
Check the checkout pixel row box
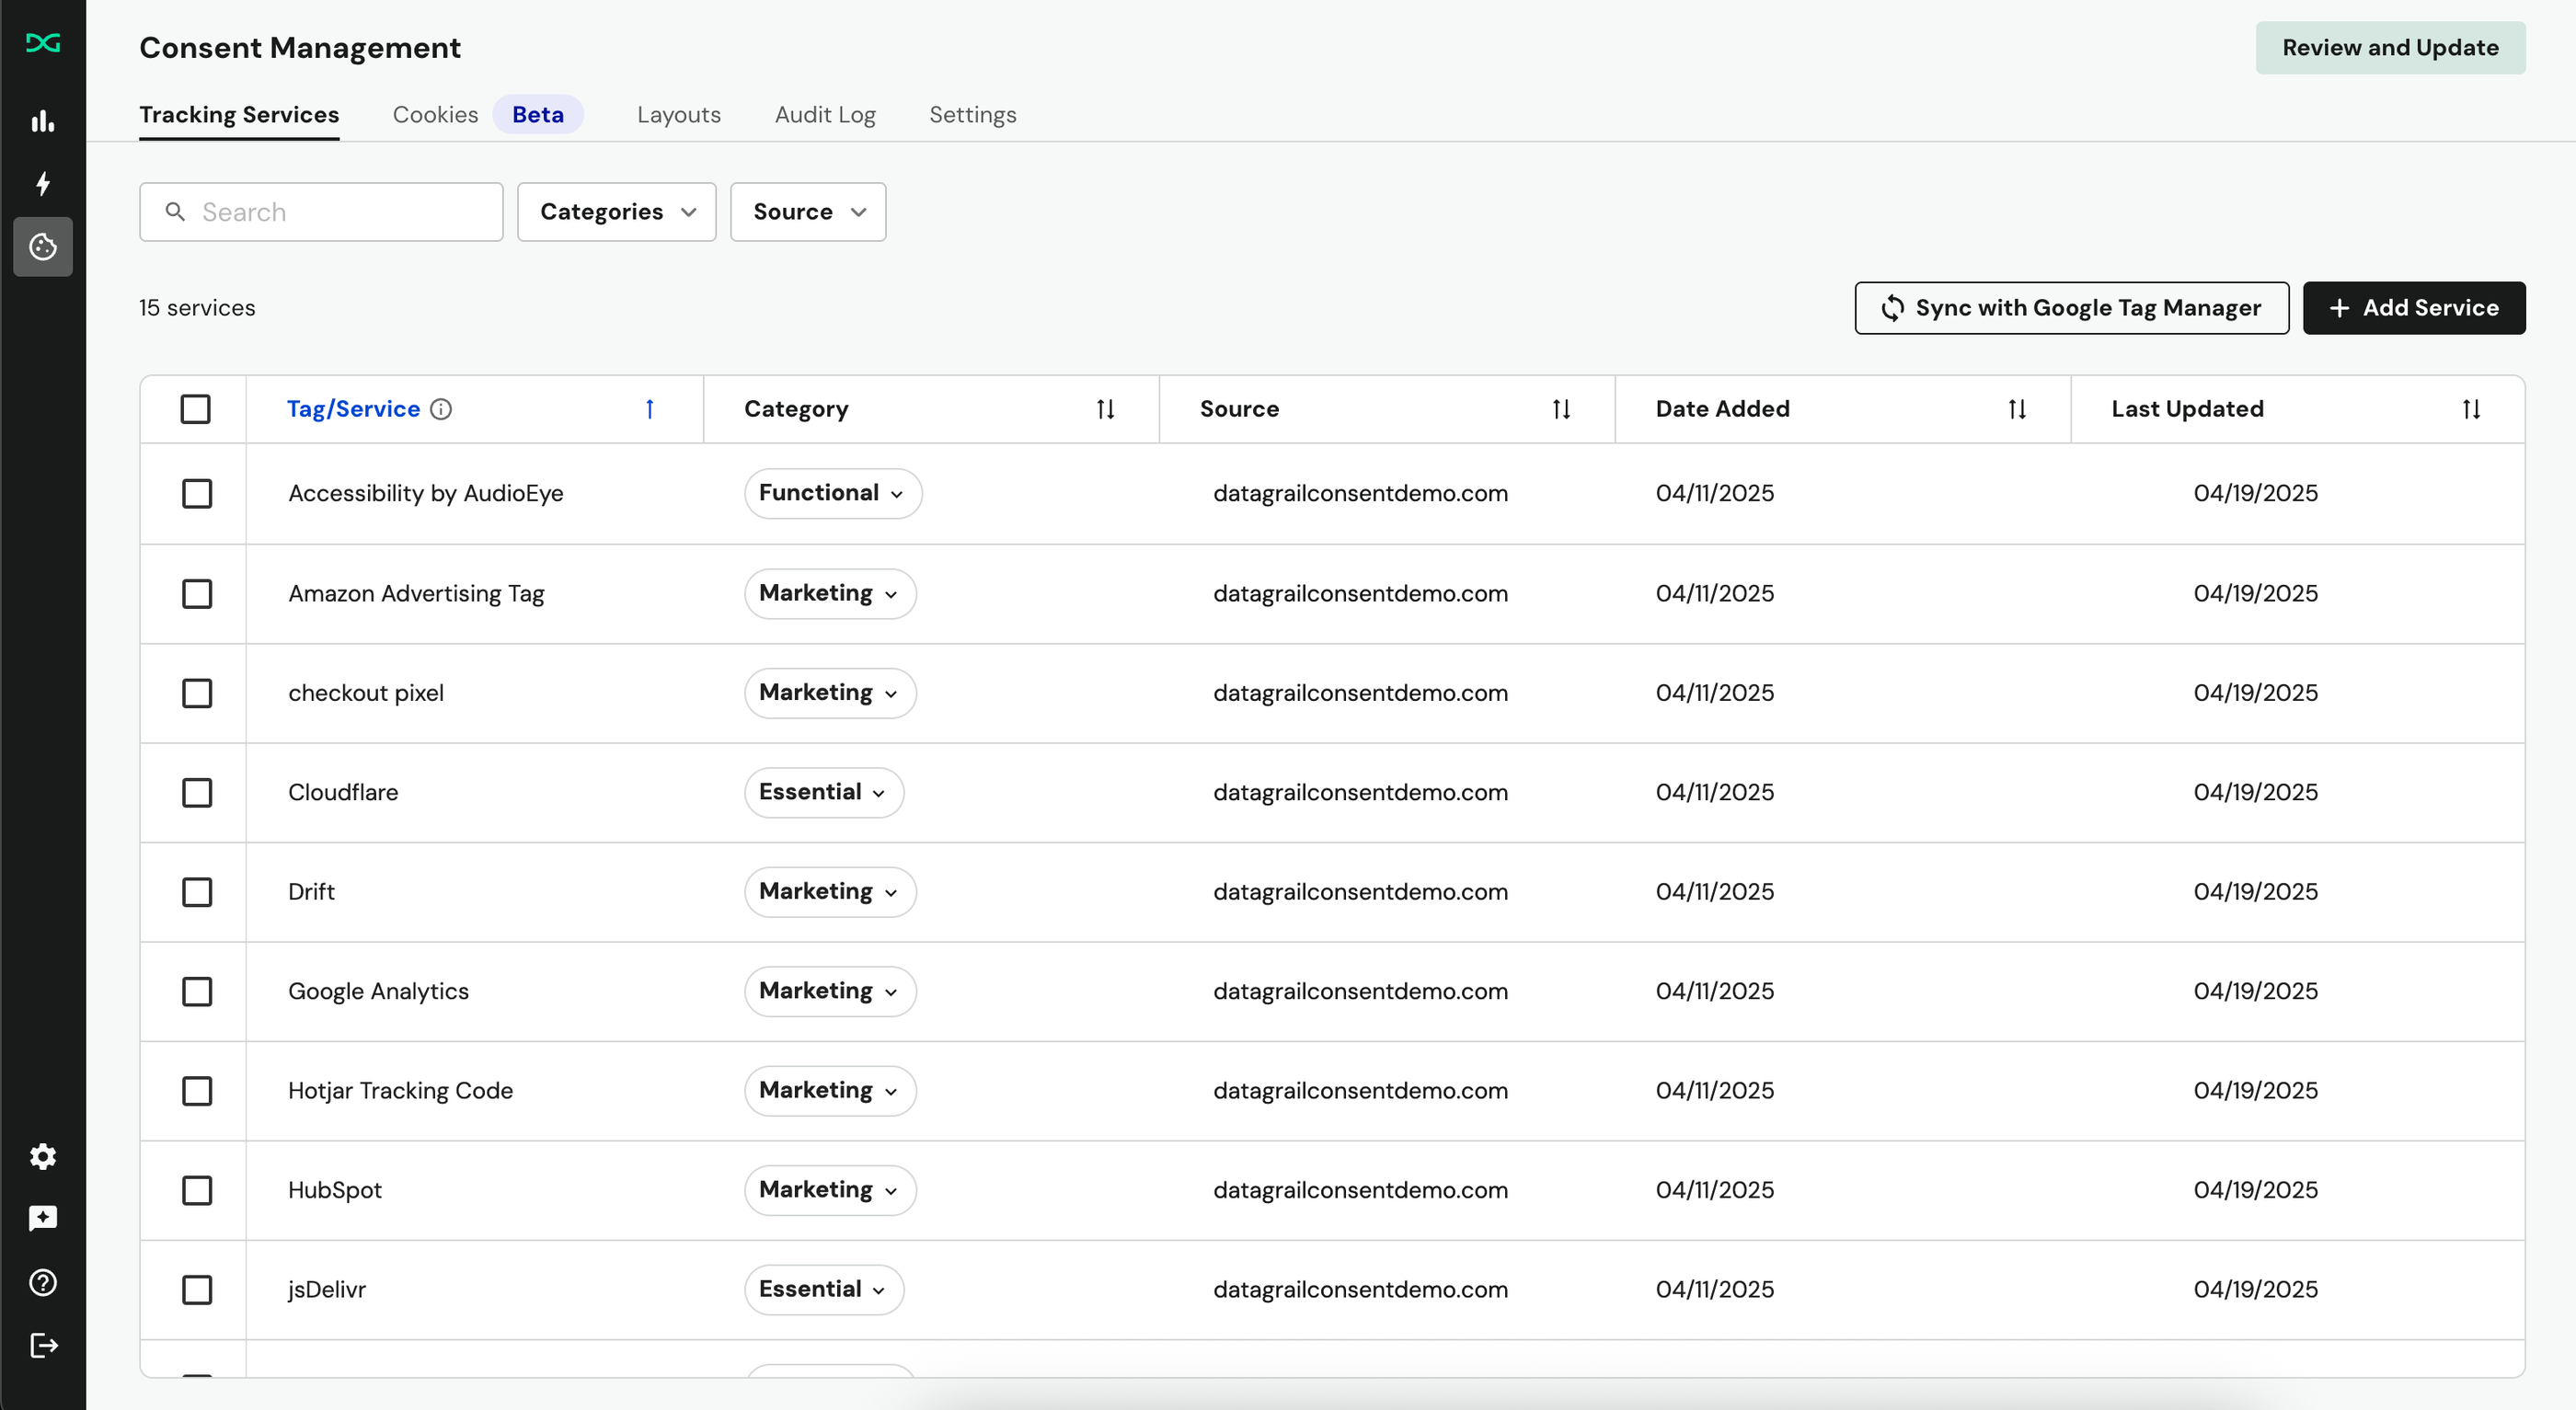tap(197, 693)
